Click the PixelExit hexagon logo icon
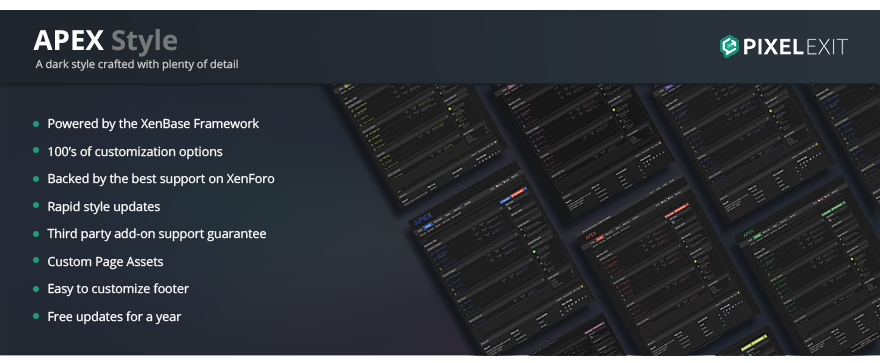The width and height of the screenshot is (880, 363). [729, 47]
